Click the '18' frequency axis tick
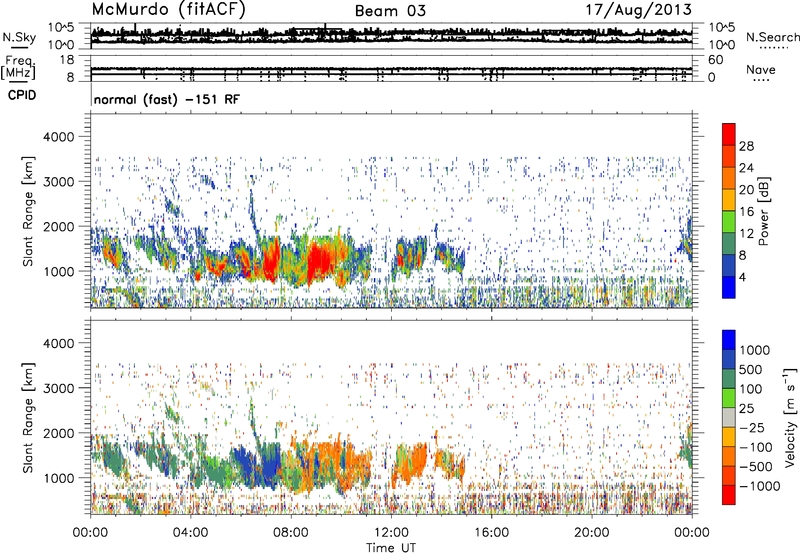 [x=67, y=60]
